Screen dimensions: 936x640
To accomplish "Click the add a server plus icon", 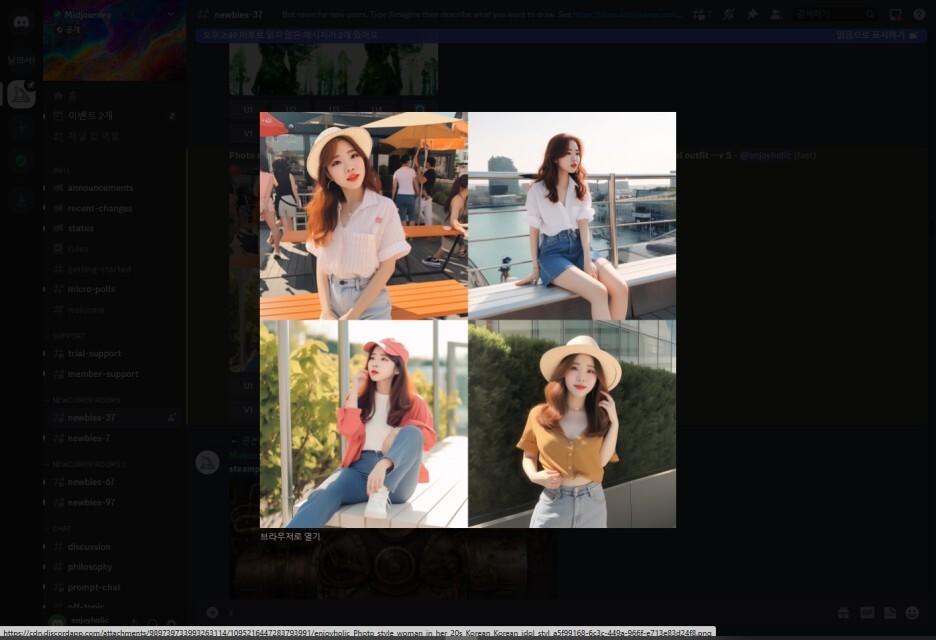I will point(21,127).
